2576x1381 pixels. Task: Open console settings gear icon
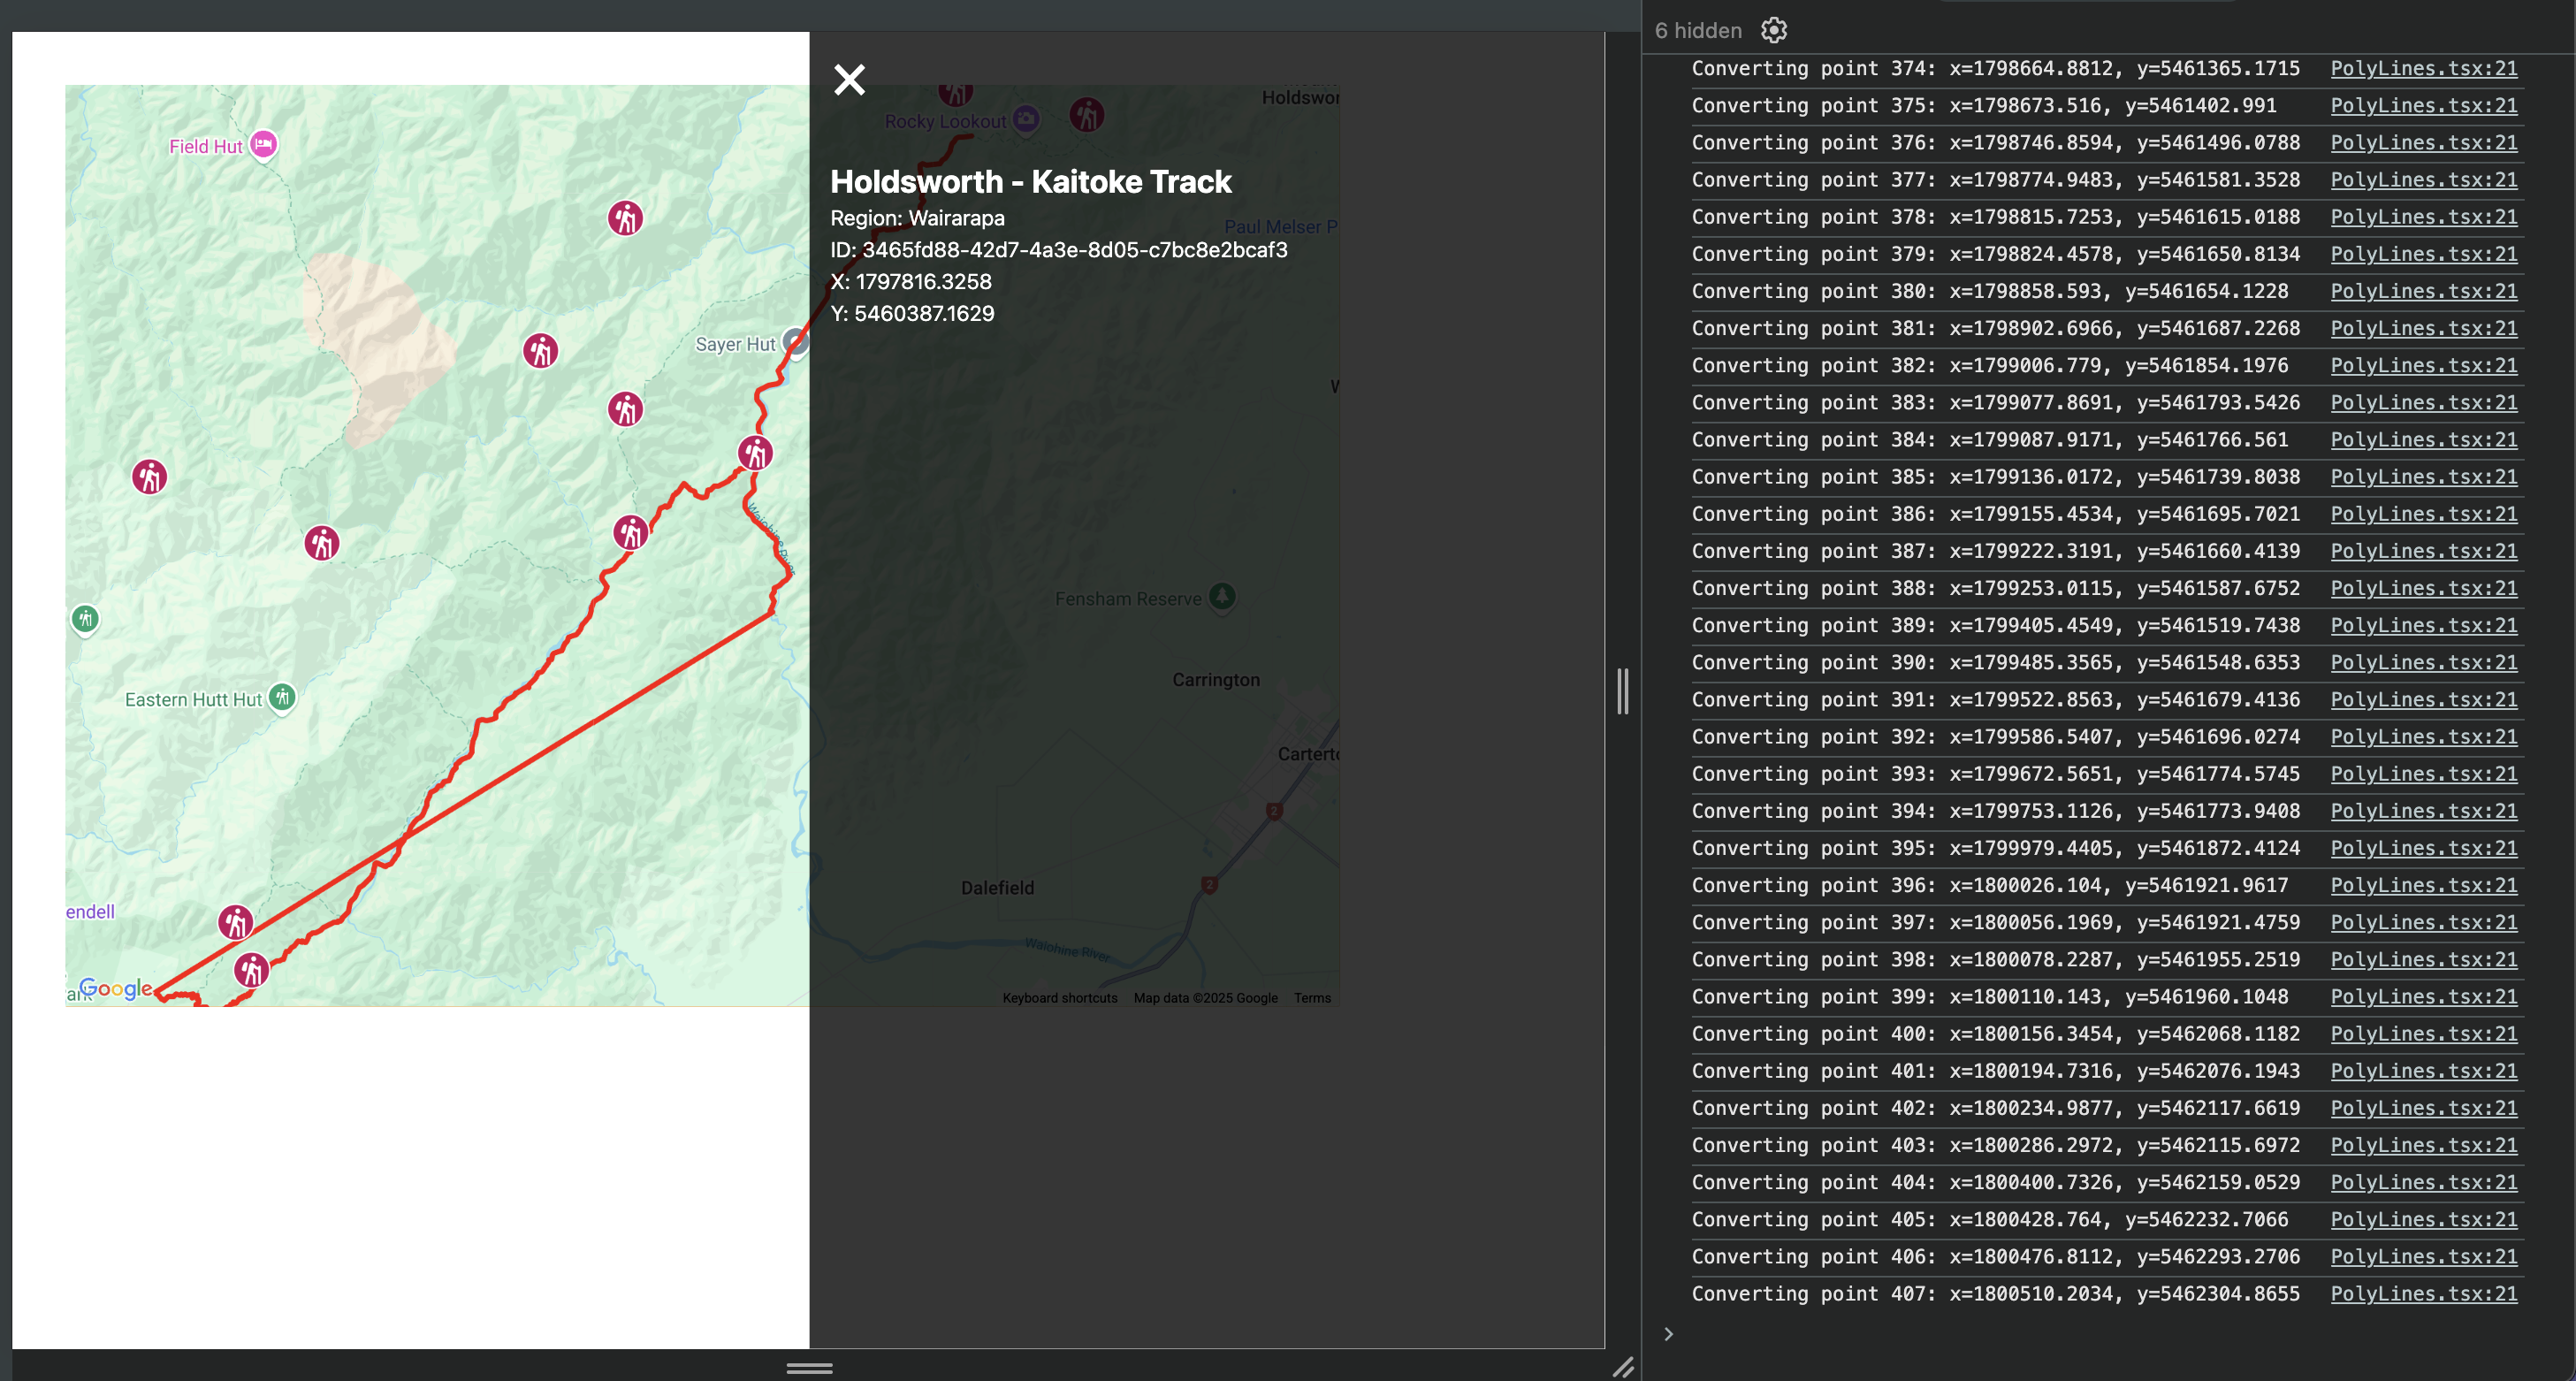(x=1774, y=30)
